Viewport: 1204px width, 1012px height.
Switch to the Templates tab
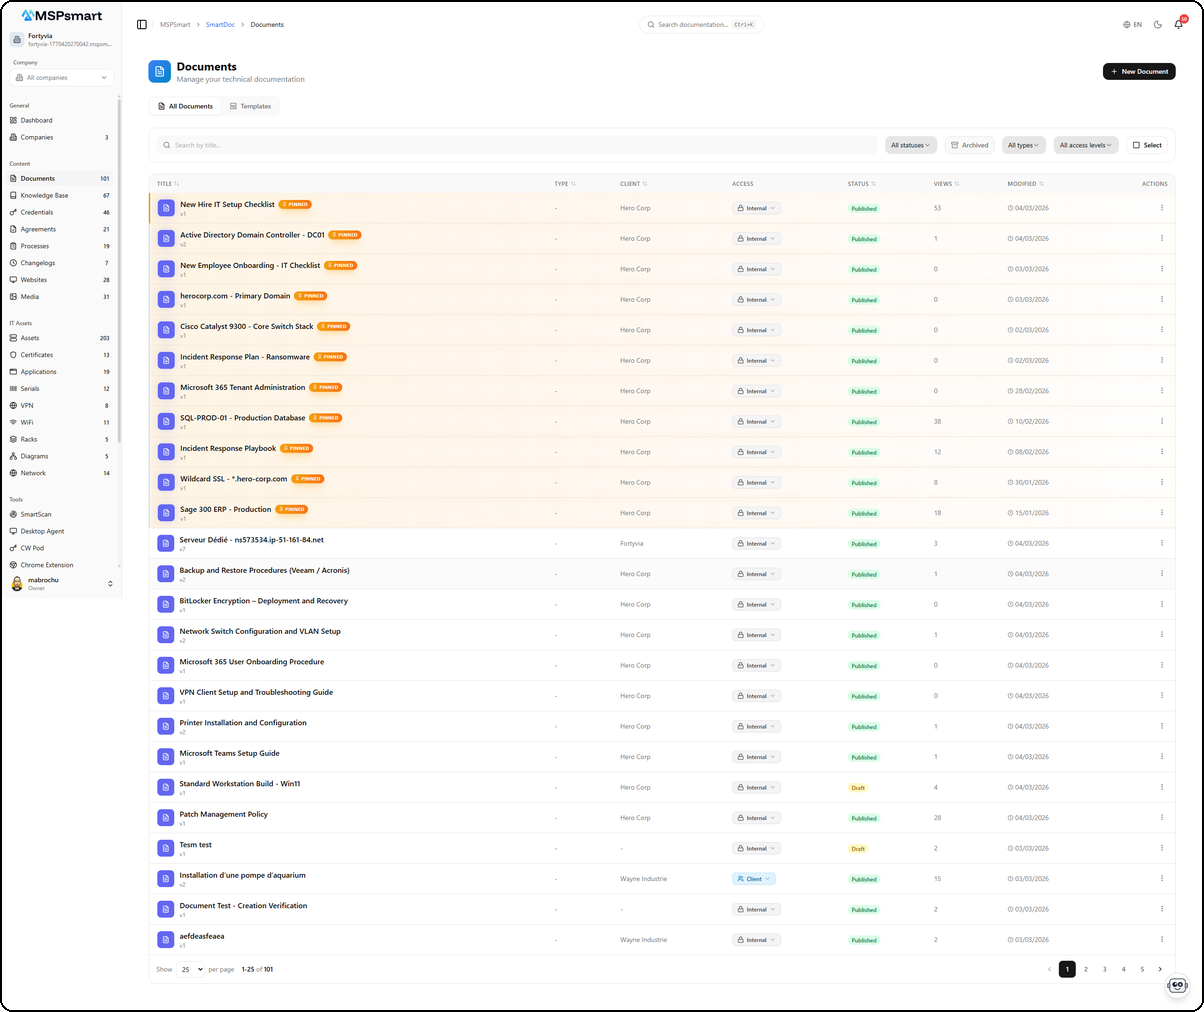pos(251,105)
